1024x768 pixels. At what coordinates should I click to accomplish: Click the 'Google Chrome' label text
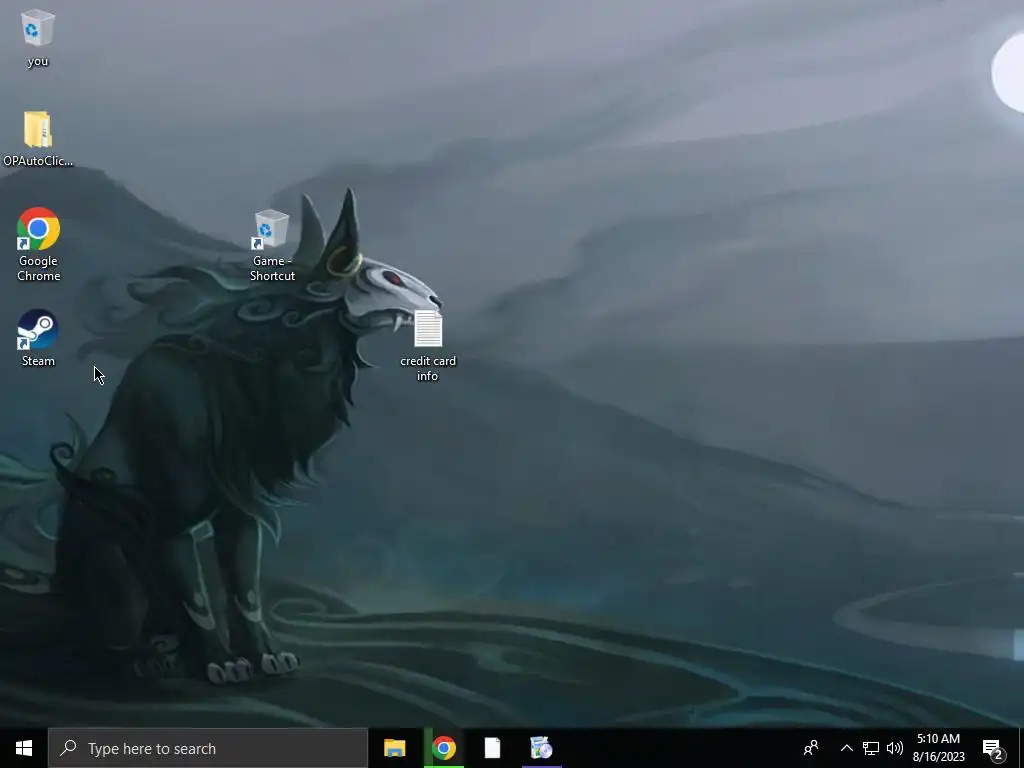coord(38,268)
